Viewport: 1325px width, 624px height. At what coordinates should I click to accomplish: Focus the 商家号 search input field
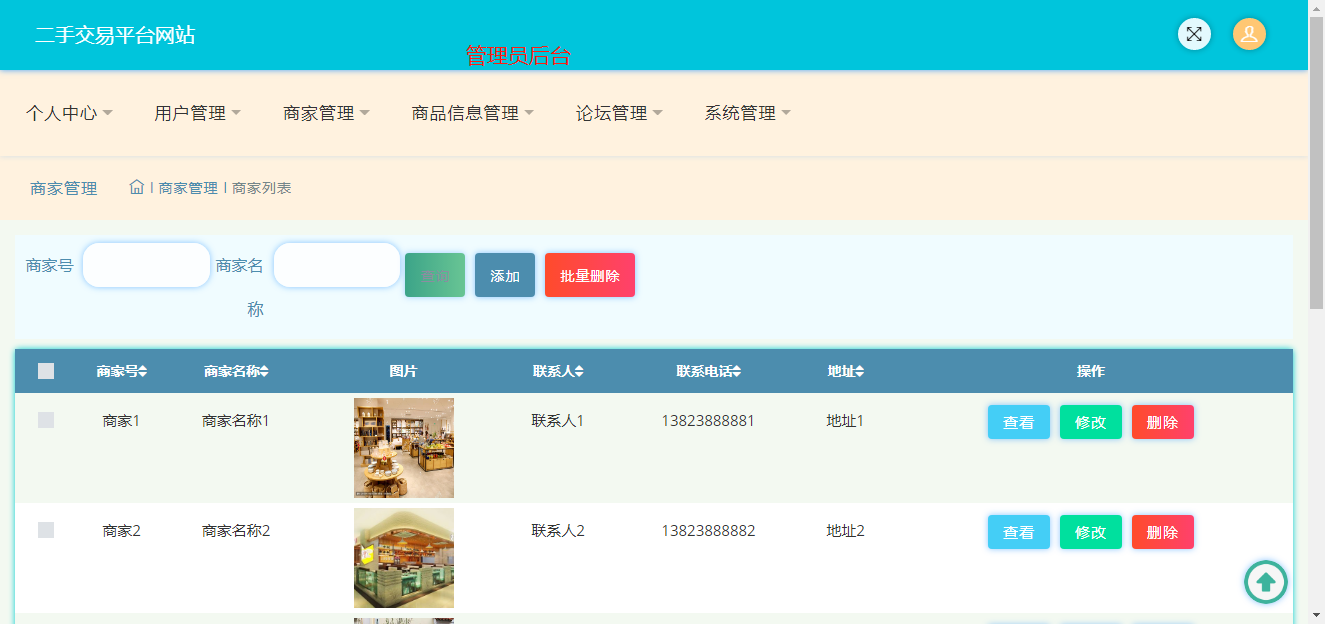[146, 265]
